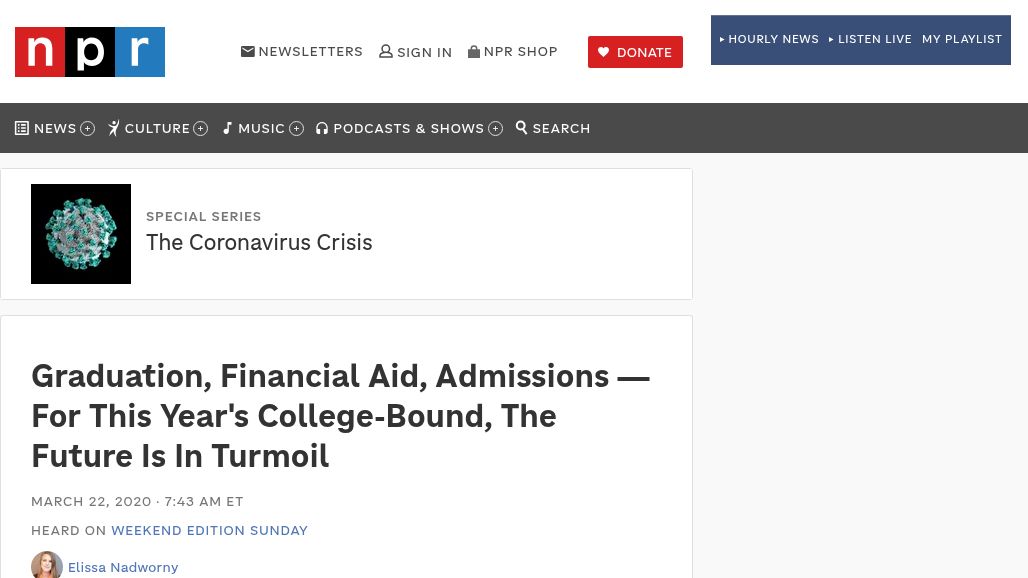The width and height of the screenshot is (1028, 578).
Task: Expand the News menu plus button
Action: [88, 128]
